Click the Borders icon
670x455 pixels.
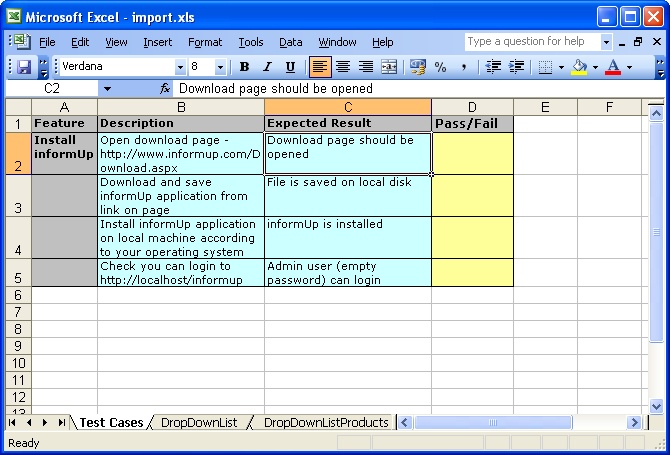click(545, 67)
